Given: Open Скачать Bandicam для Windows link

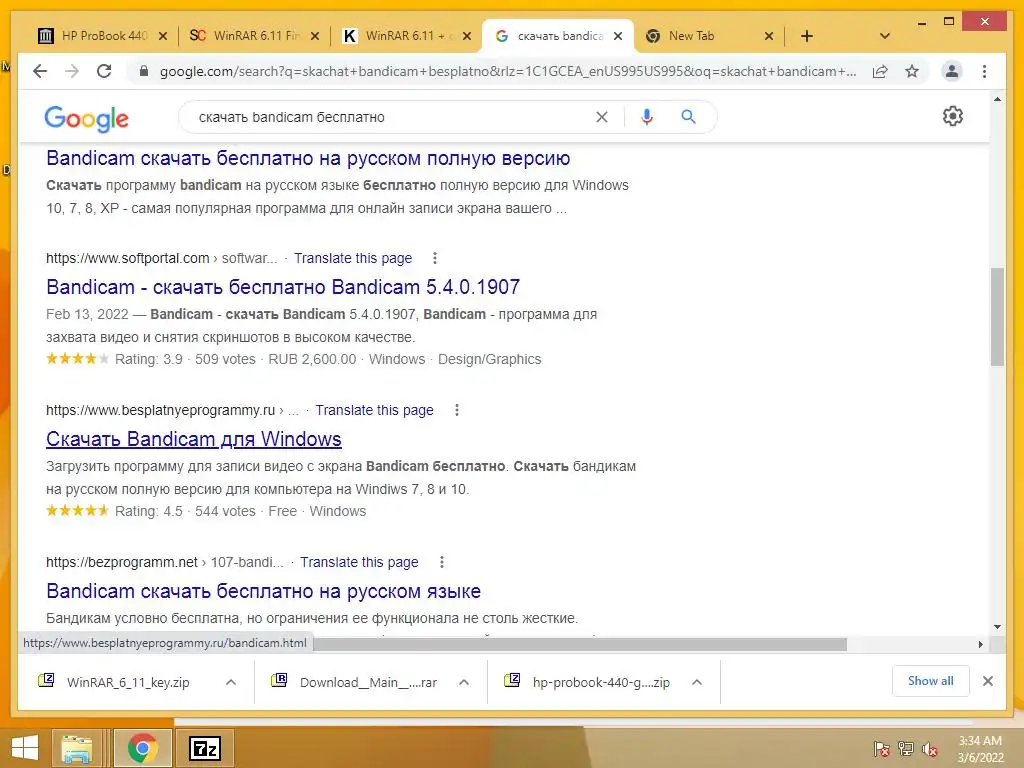Looking at the screenshot, I should 193,439.
